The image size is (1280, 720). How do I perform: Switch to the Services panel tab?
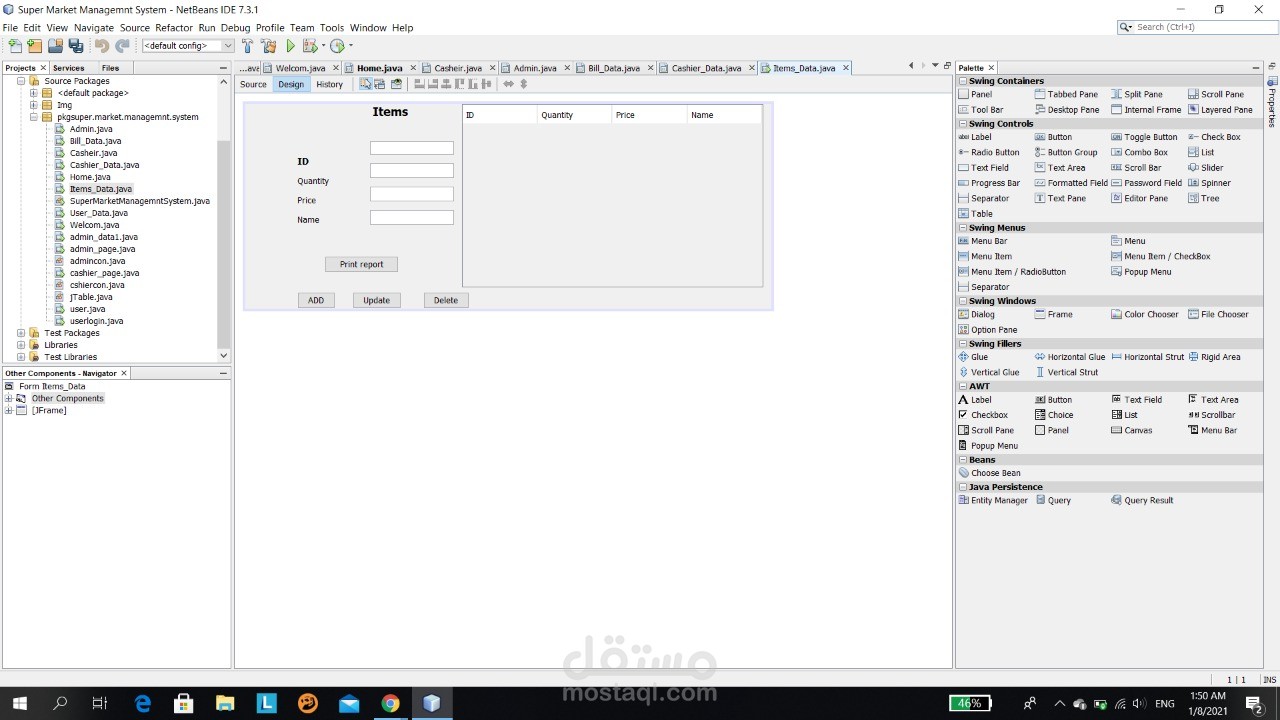[x=69, y=68]
